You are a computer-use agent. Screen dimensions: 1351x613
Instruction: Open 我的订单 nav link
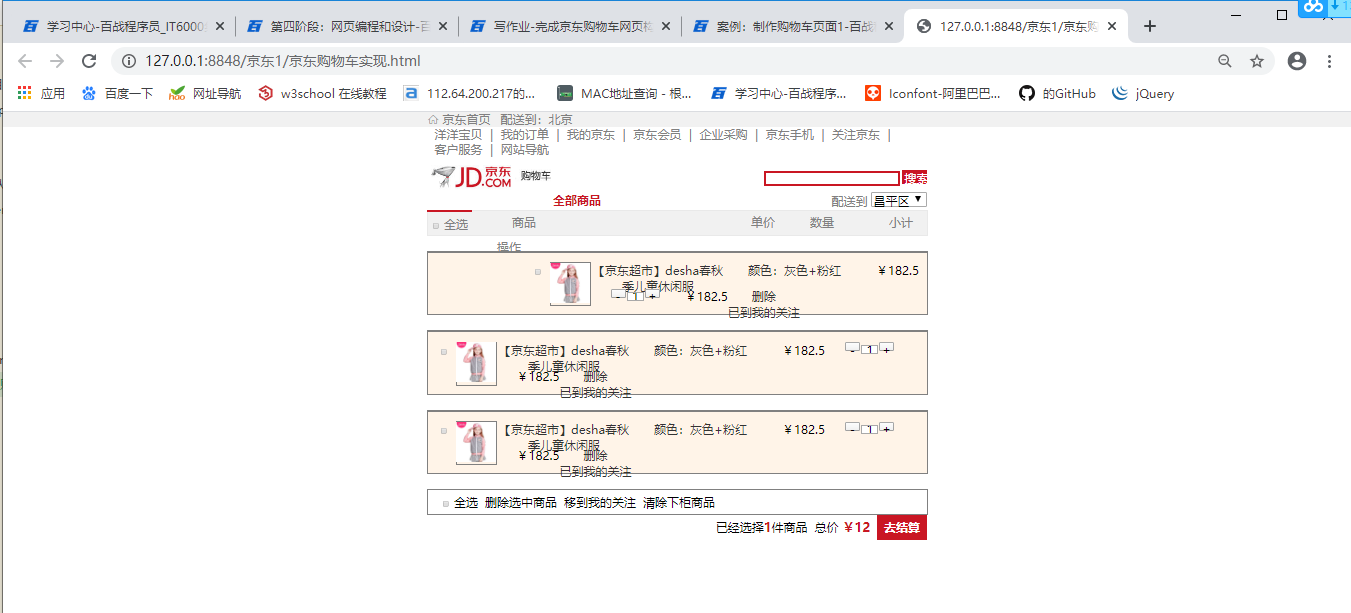click(x=525, y=134)
